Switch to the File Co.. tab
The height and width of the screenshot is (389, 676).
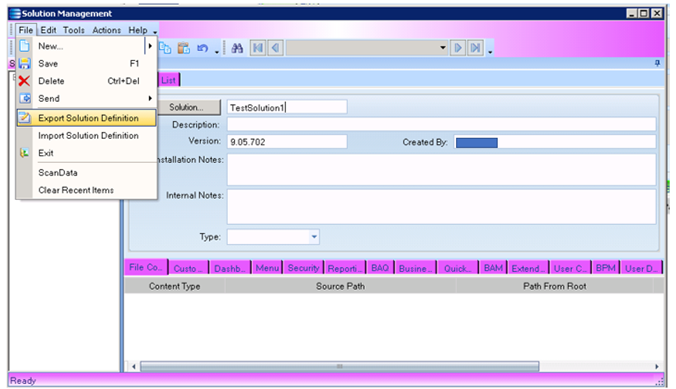(146, 267)
